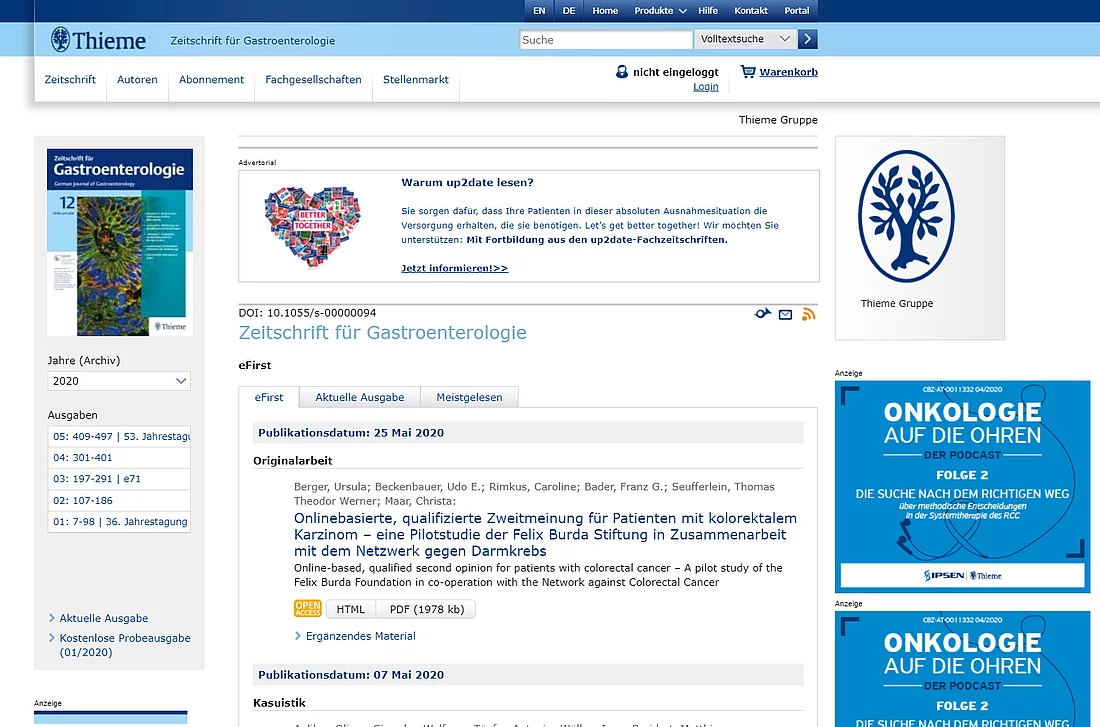Open the Jahre Archiv year selector showing 2020
This screenshot has width=1100, height=727.
pyautogui.click(x=118, y=381)
